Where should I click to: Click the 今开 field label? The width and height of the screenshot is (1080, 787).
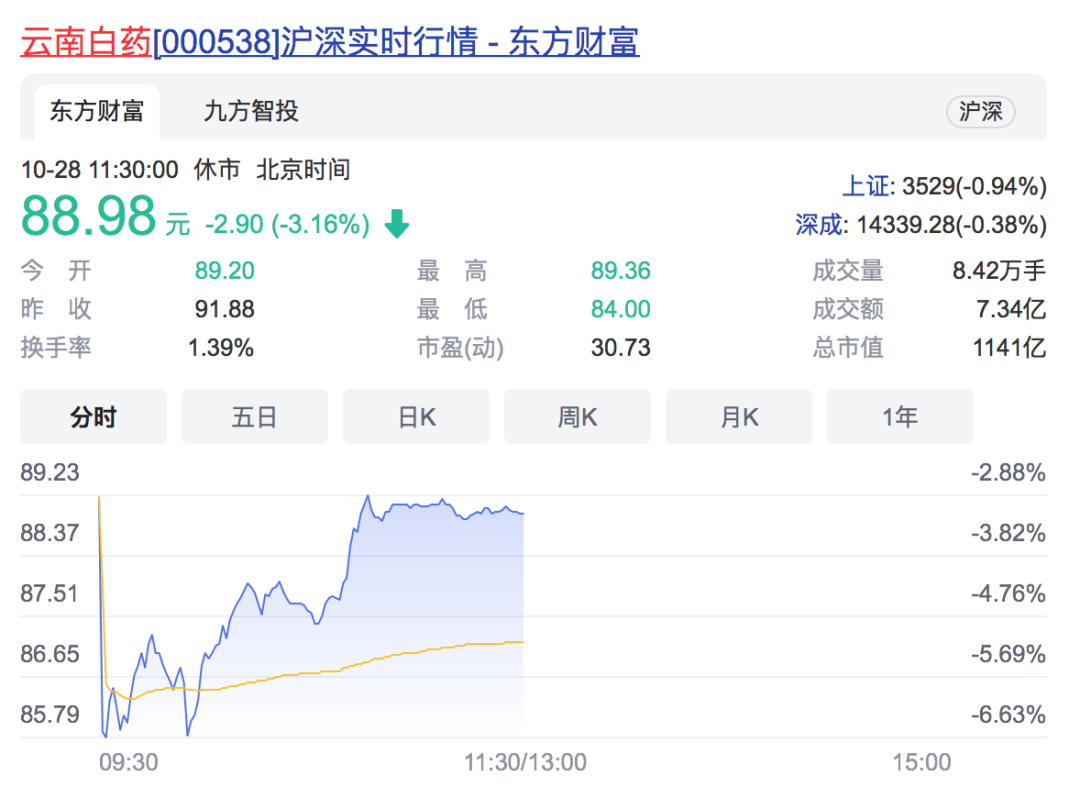(56, 271)
